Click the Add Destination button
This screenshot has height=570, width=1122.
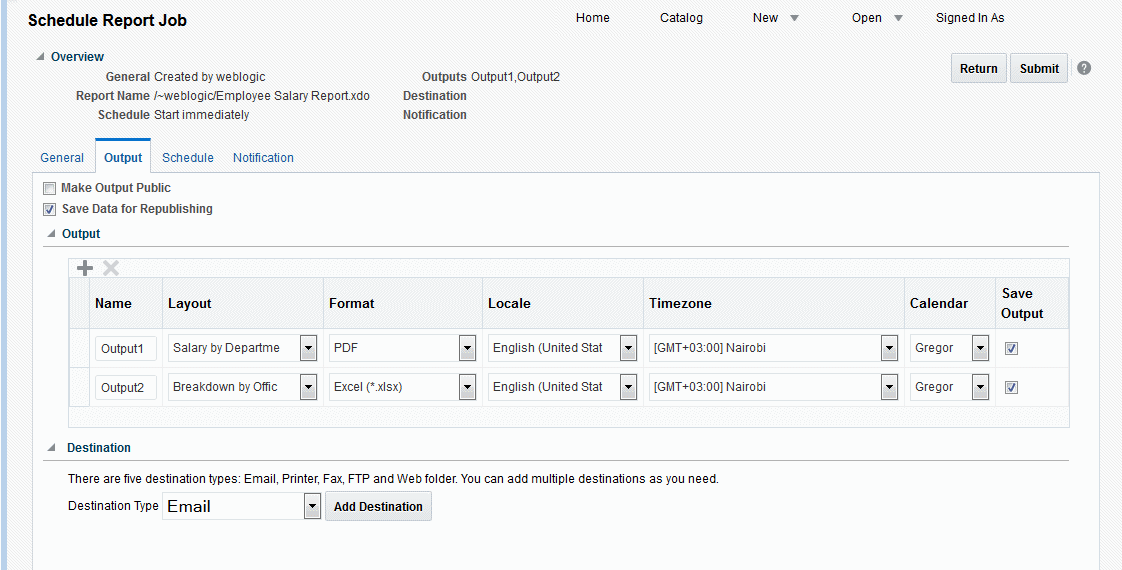[378, 506]
